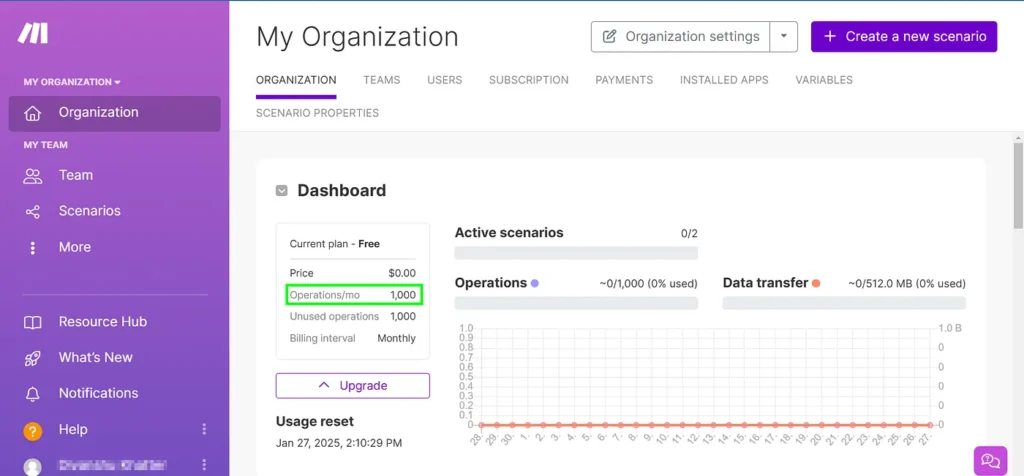Click the Notifications bell icon

32,394
